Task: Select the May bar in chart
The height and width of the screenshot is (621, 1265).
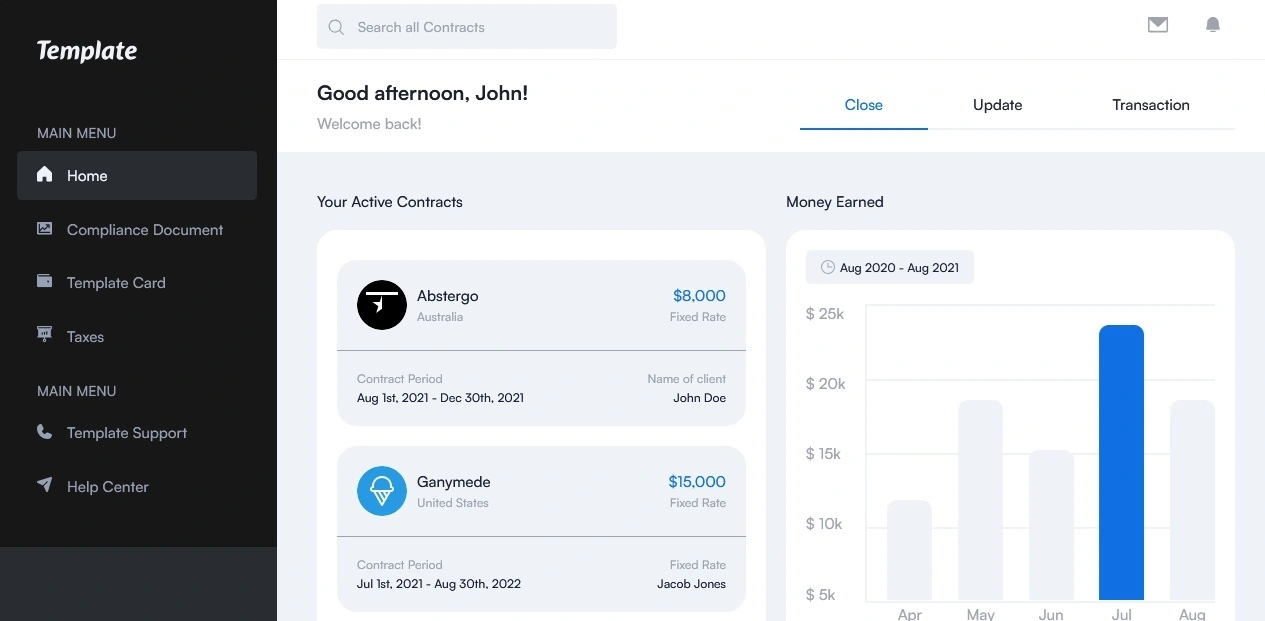Action: point(980,500)
